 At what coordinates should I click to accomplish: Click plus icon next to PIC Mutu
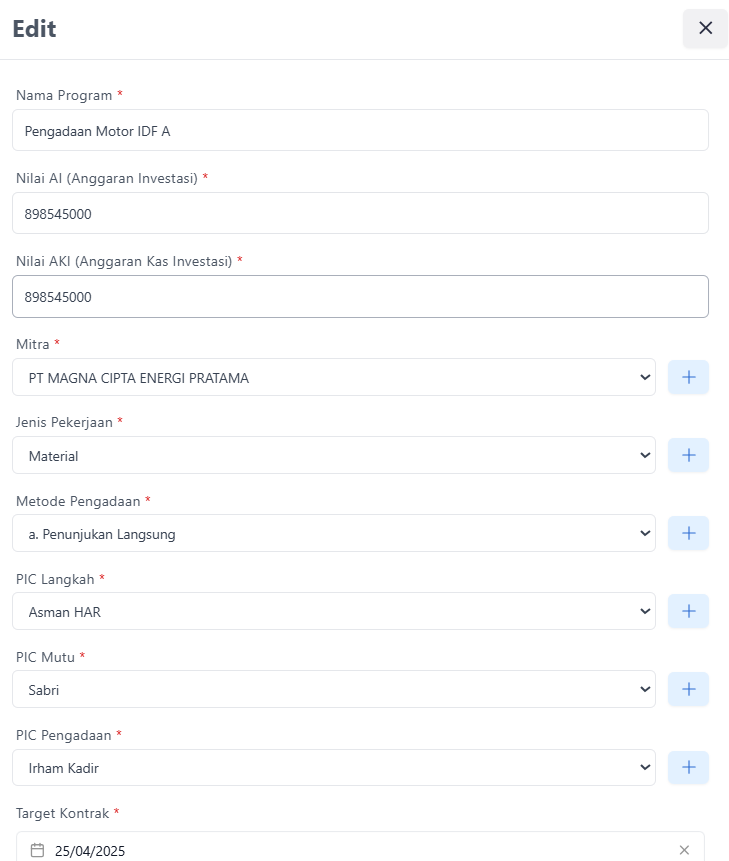688,689
